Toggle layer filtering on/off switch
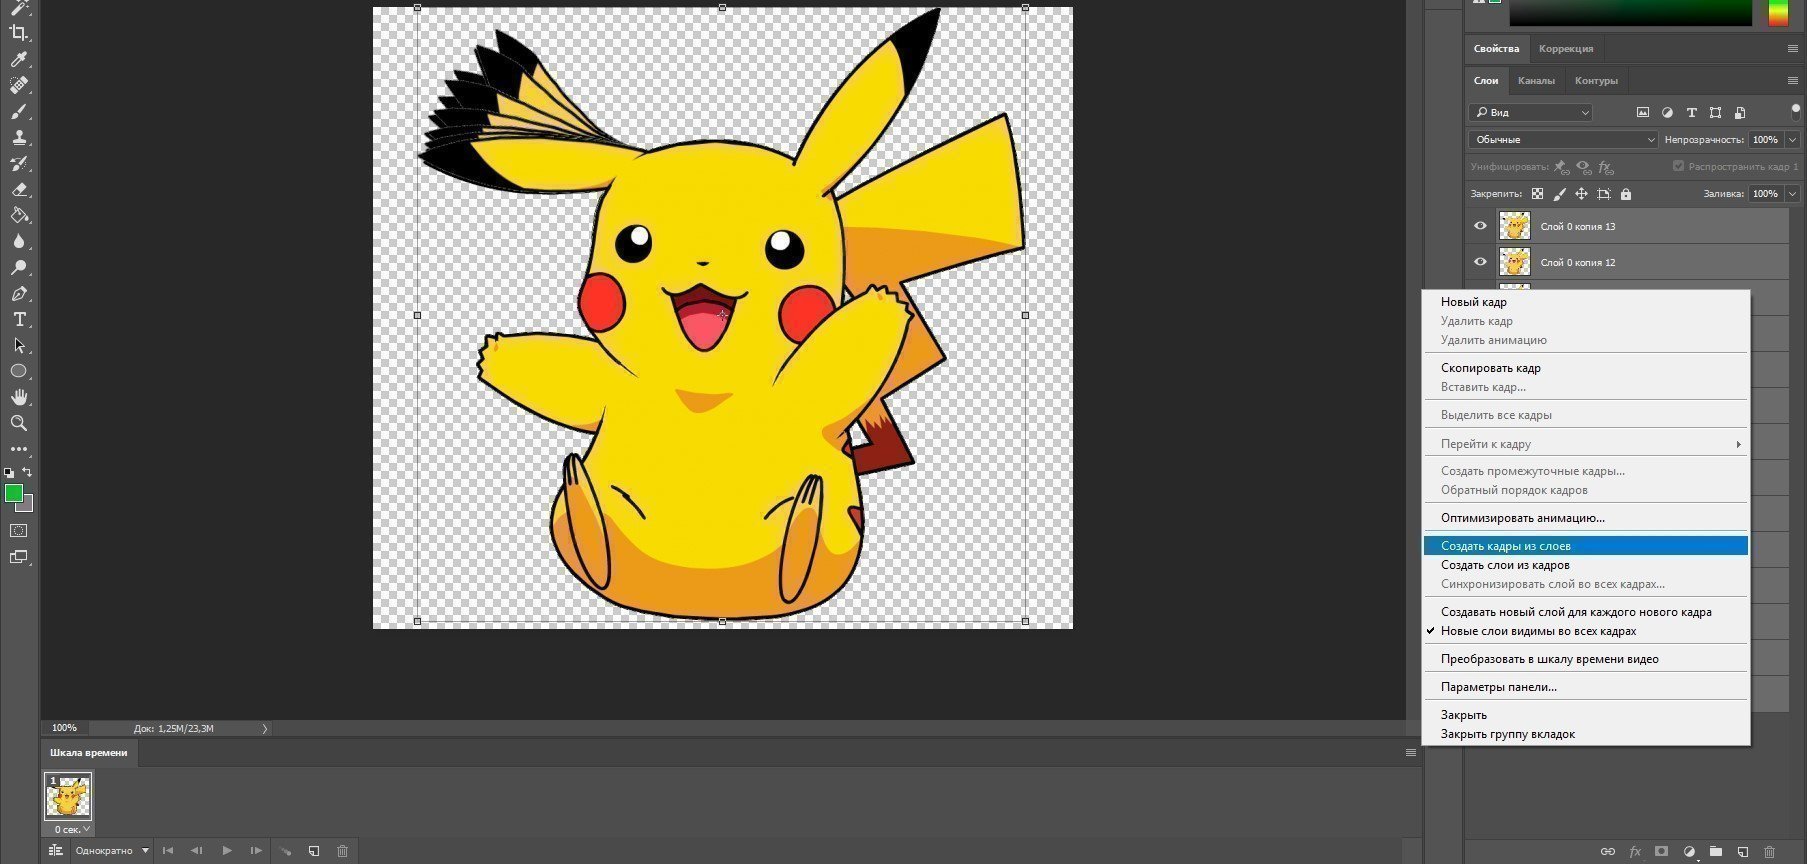 click(x=1795, y=112)
